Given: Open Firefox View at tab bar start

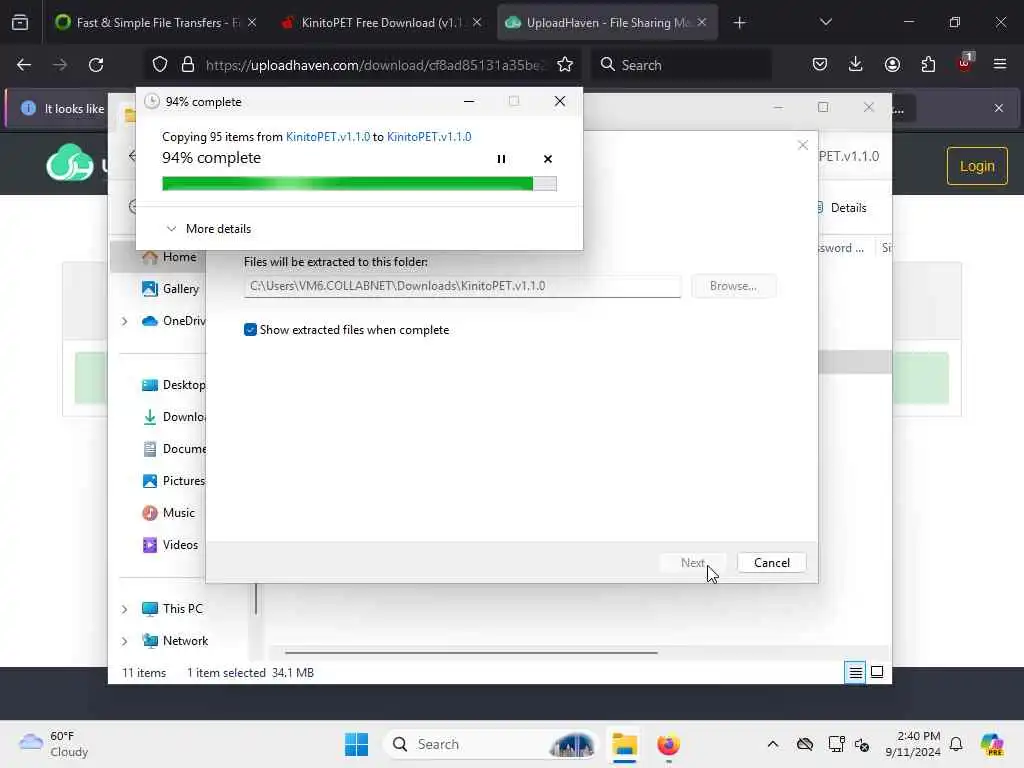Looking at the screenshot, I should [20, 23].
